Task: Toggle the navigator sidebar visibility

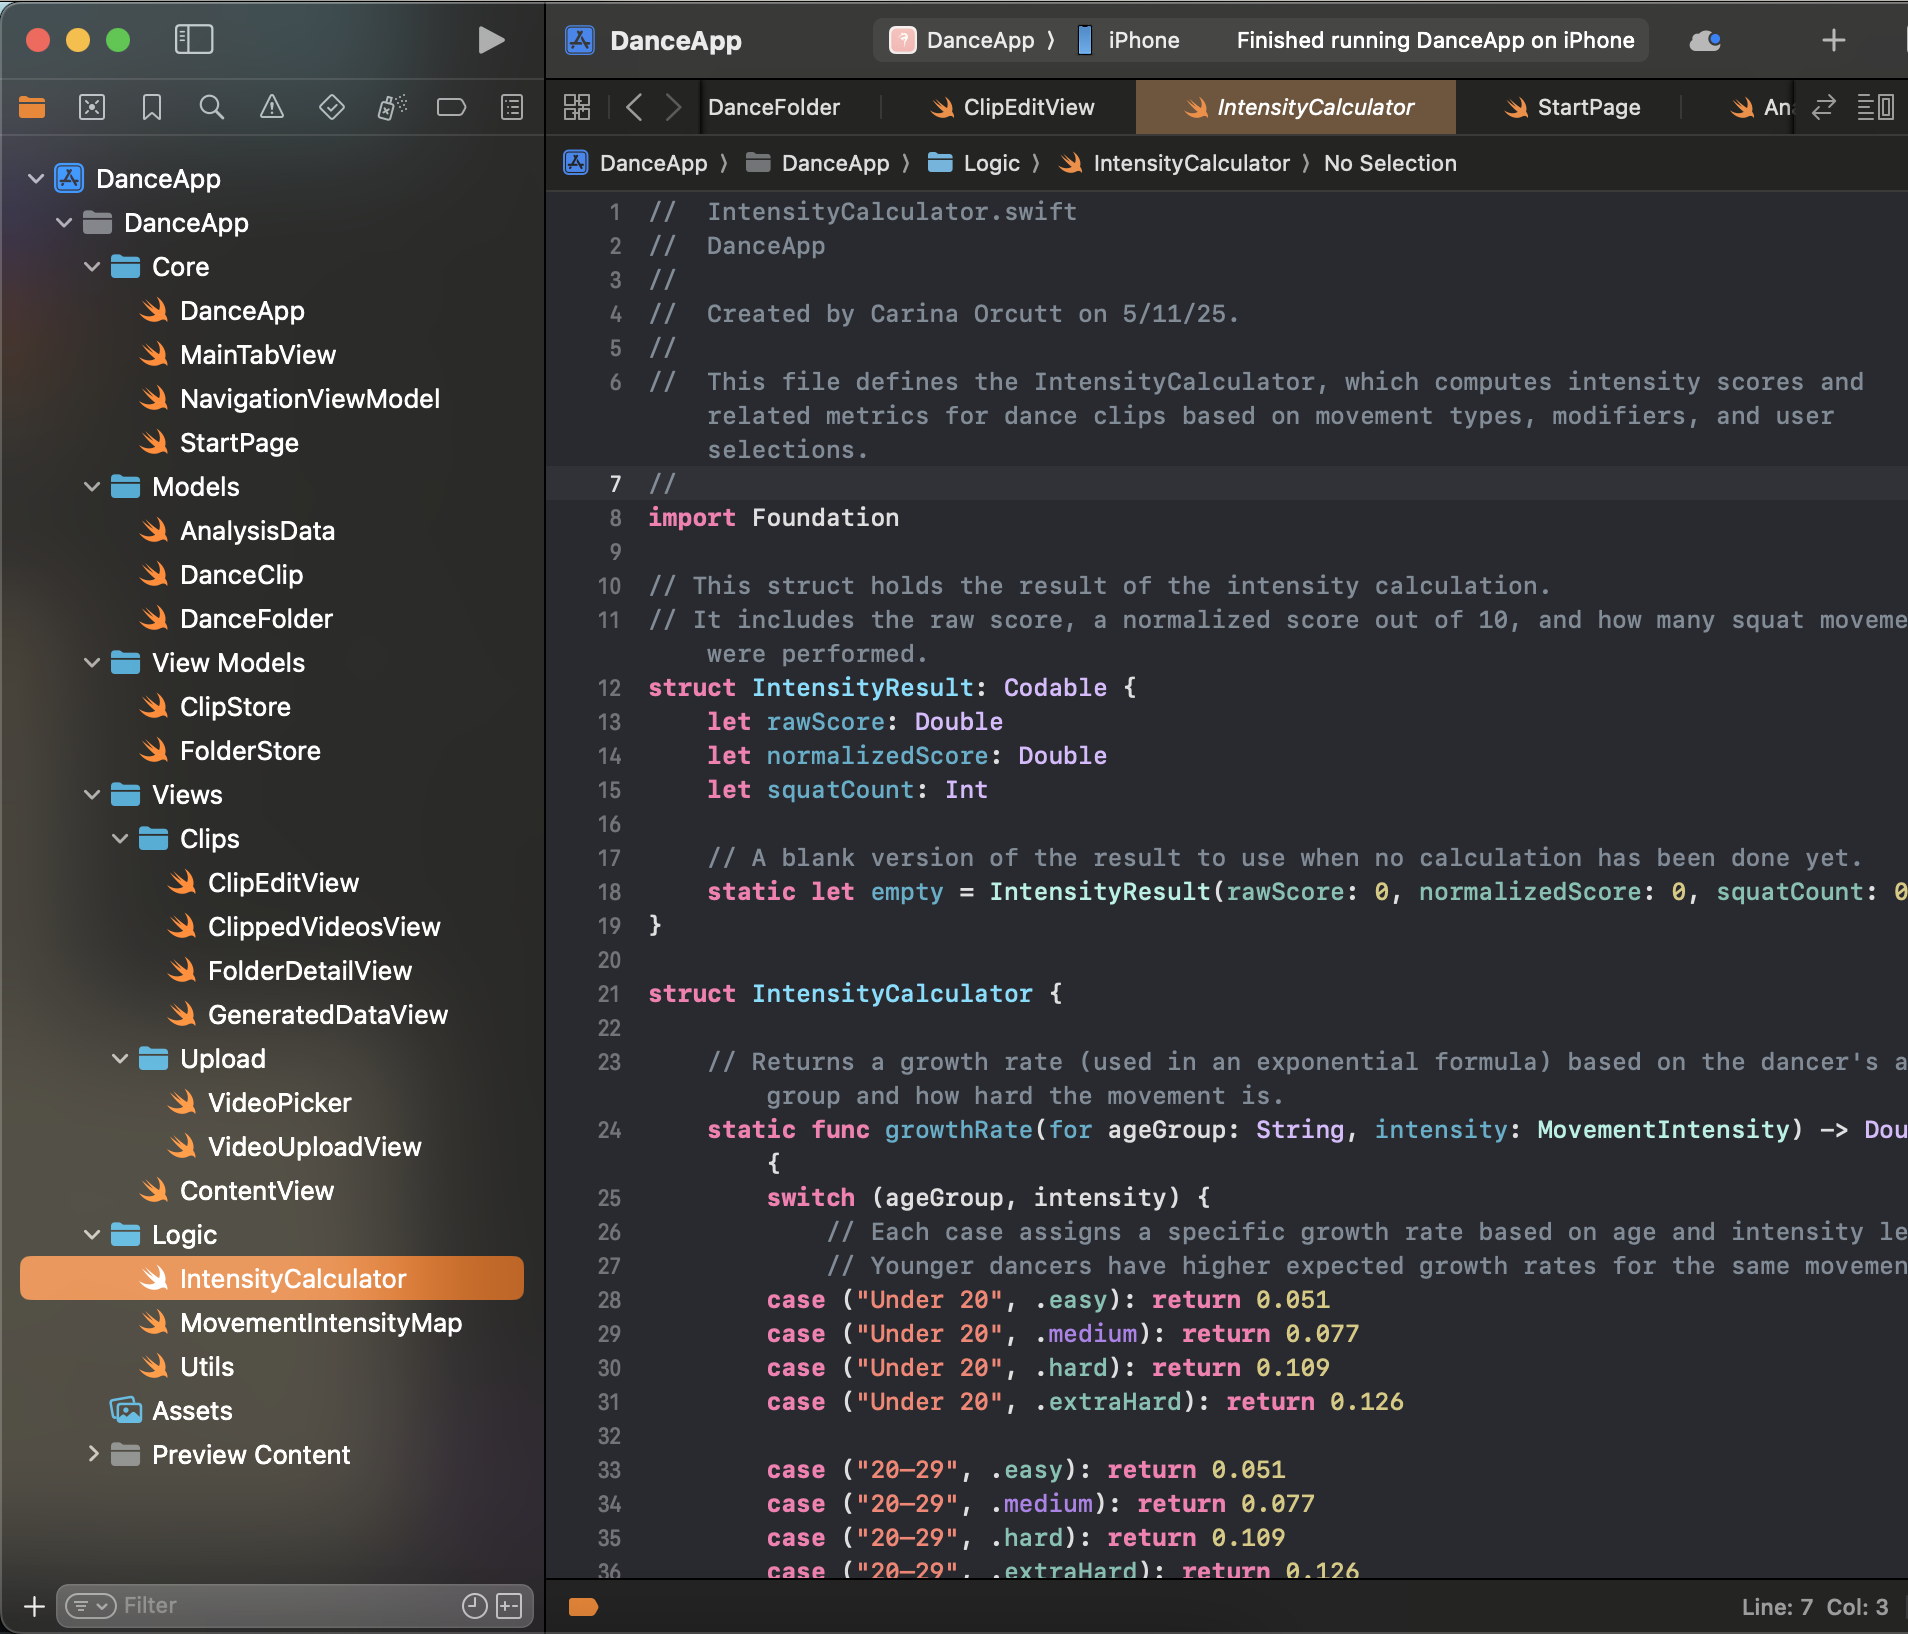Action: coord(194,40)
